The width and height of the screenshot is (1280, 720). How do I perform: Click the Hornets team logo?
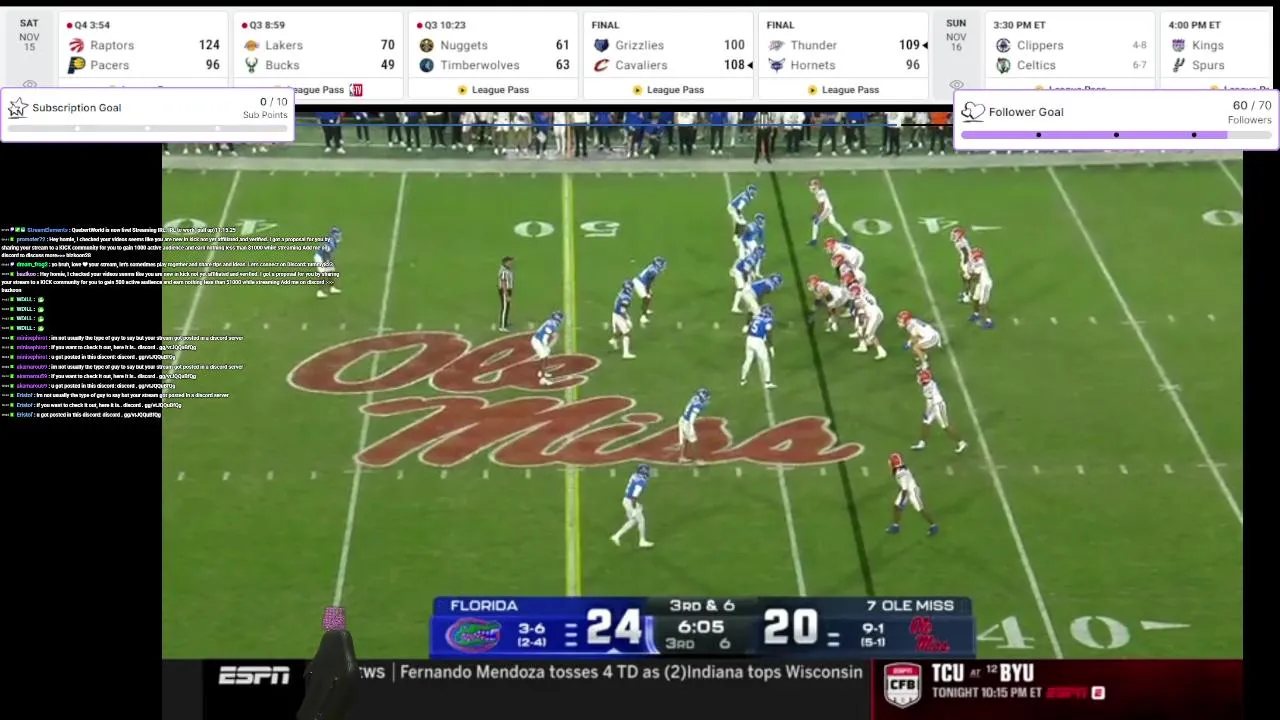tap(776, 65)
